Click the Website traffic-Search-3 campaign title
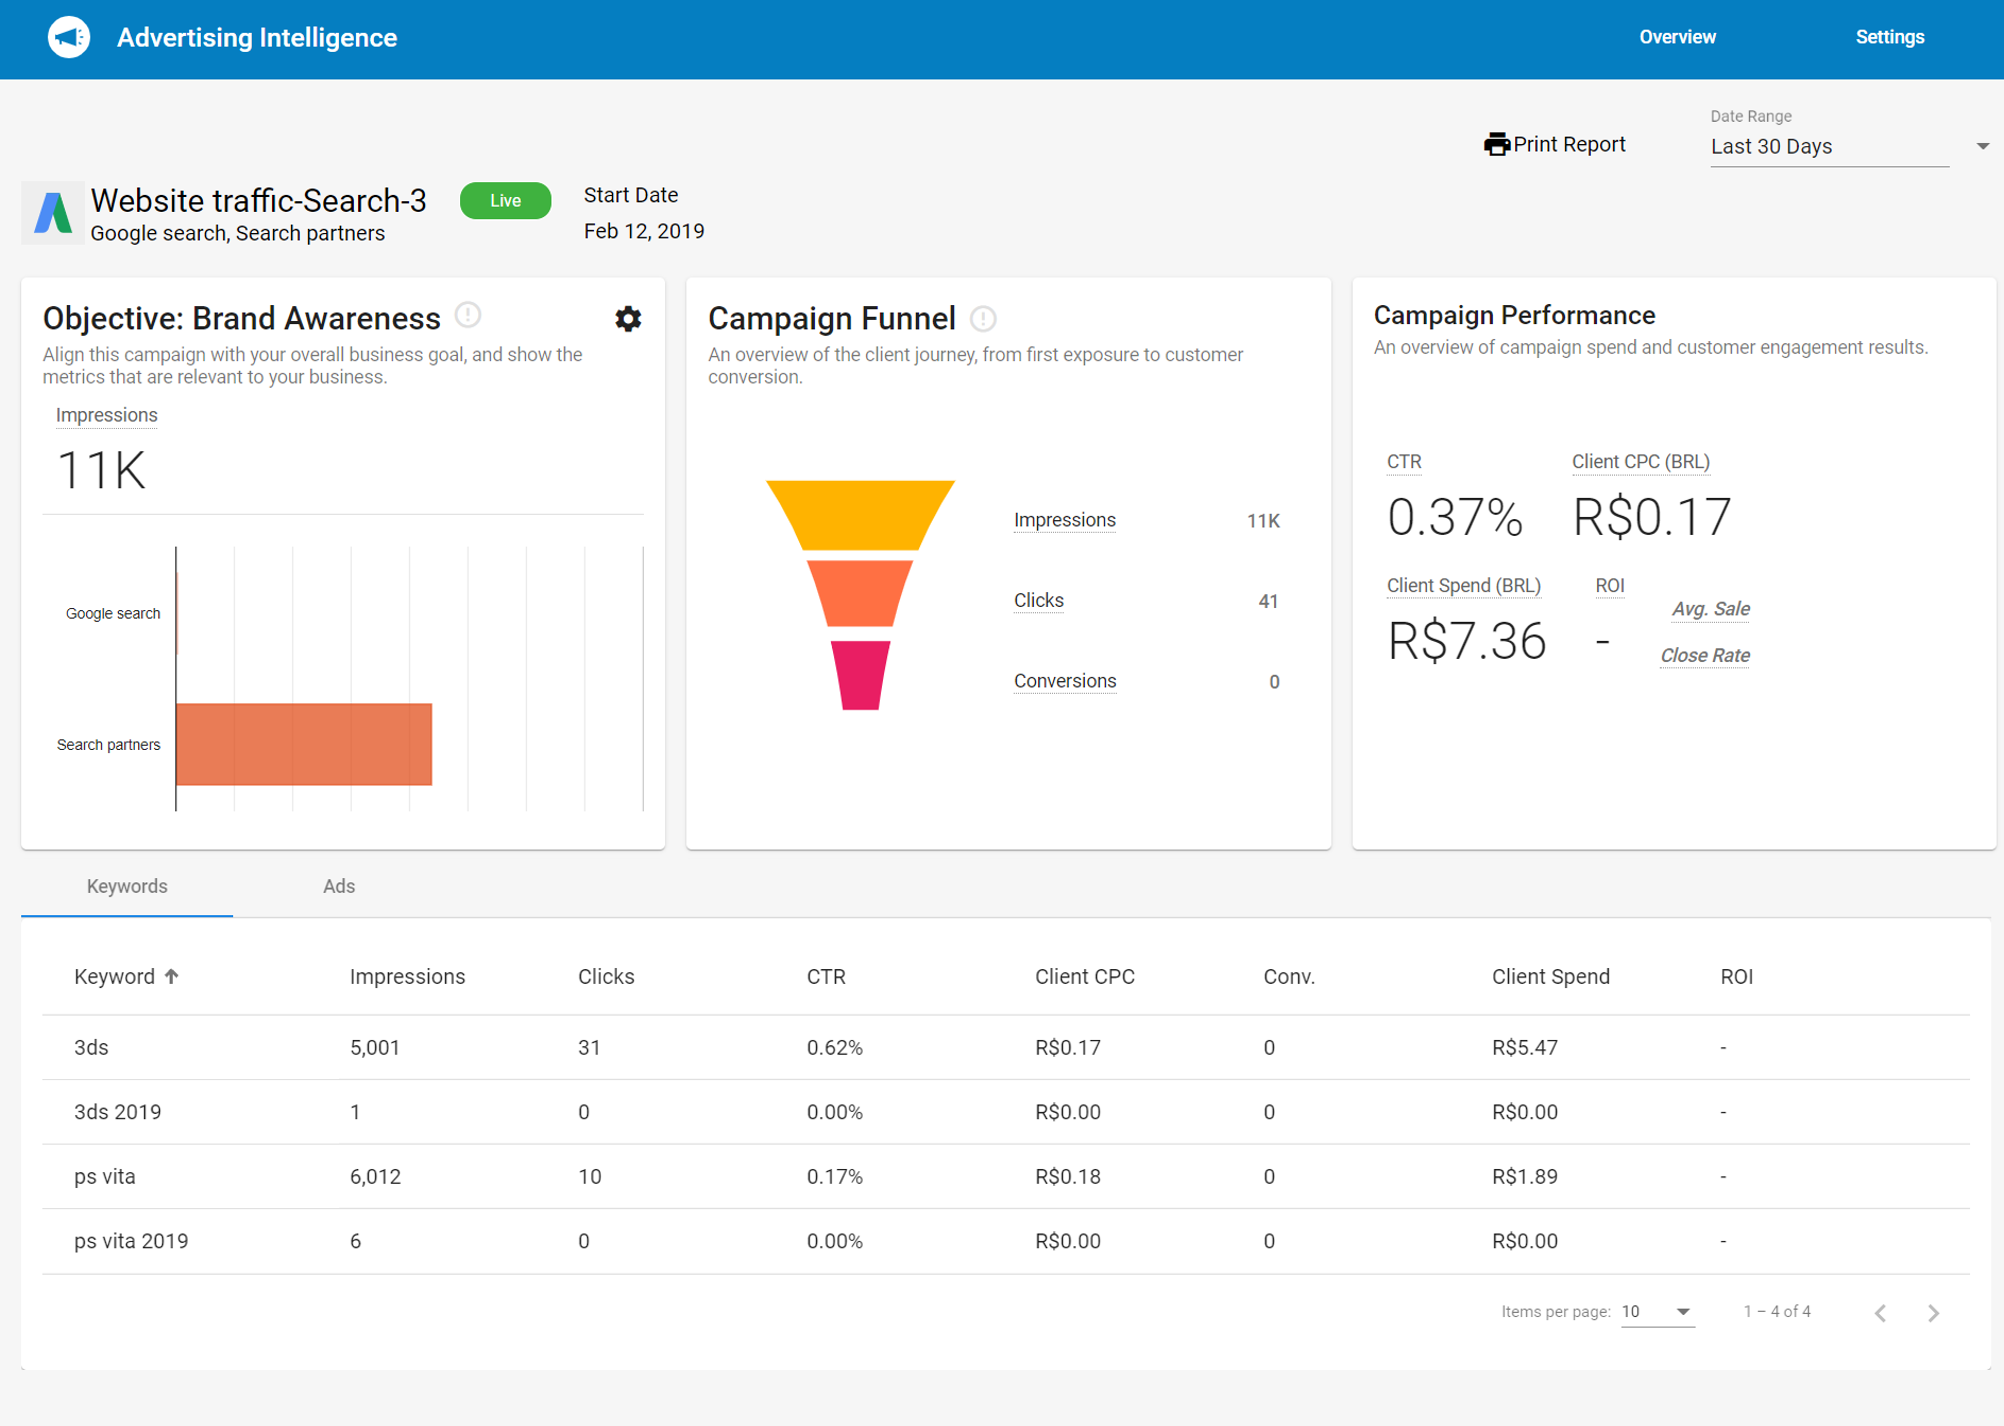Screen dimensions: 2004x1426 coord(259,201)
